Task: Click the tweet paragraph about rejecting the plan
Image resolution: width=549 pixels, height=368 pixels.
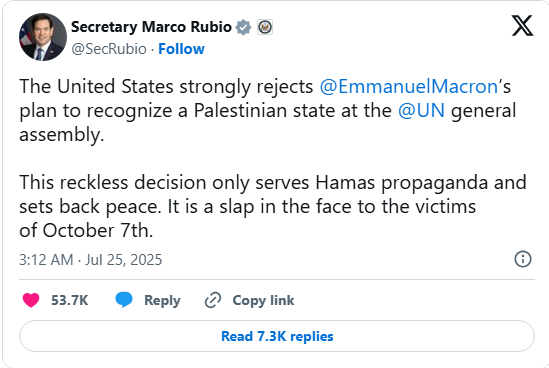Action: pyautogui.click(x=268, y=111)
